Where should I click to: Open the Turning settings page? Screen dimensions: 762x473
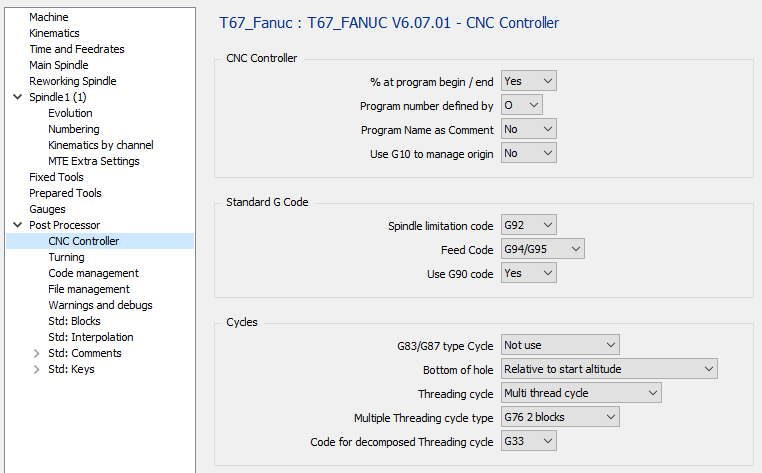[x=66, y=257]
